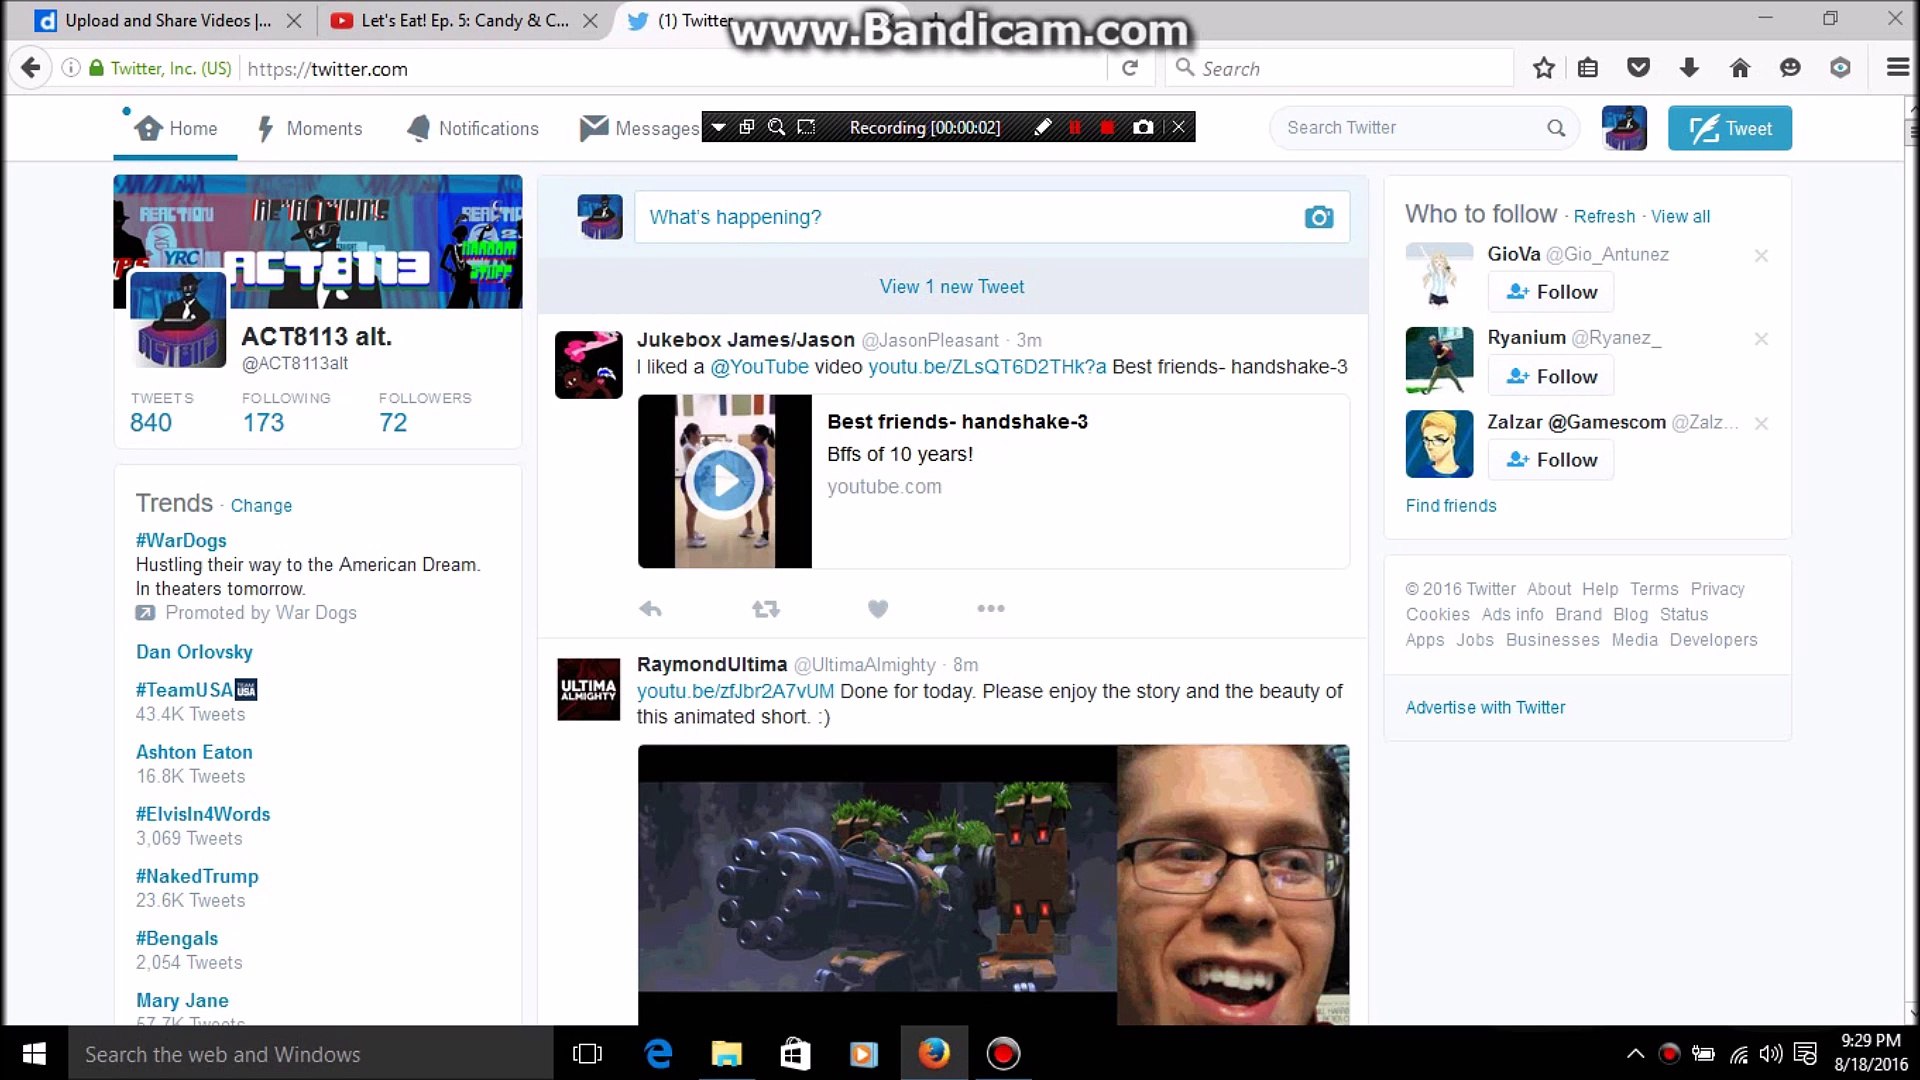Retweet the Best friends handshake tweet
Image resolution: width=1920 pixels, height=1080 pixels.
click(x=765, y=608)
